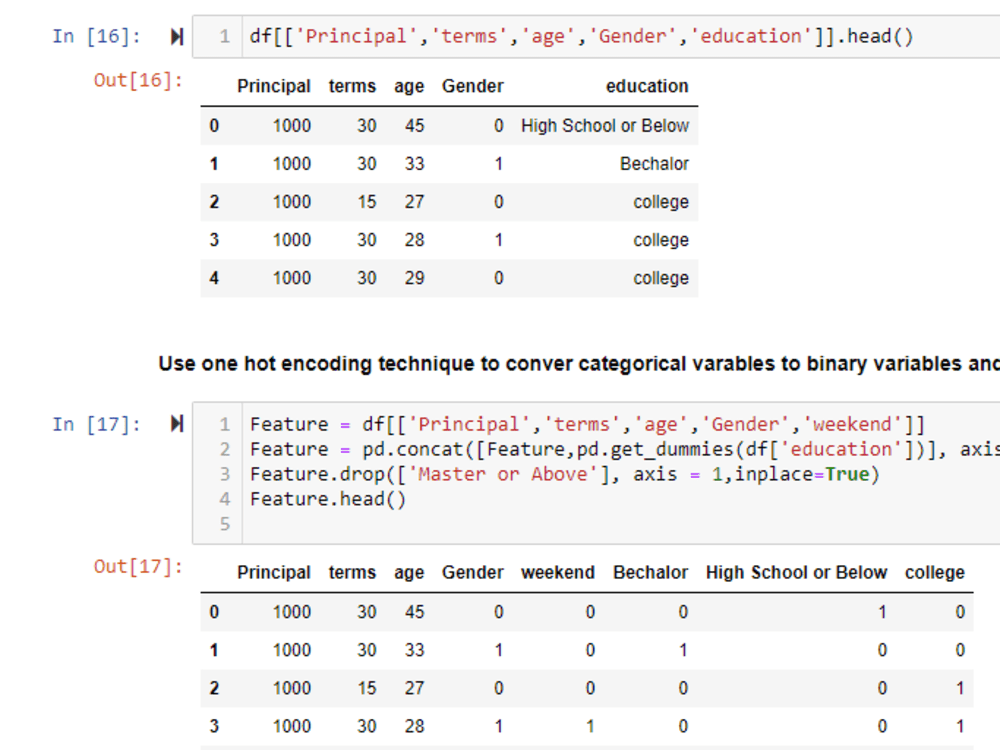This screenshot has height=750, width=1000.
Task: Select 'Gender' column header in Out[16] table
Action: tap(473, 86)
